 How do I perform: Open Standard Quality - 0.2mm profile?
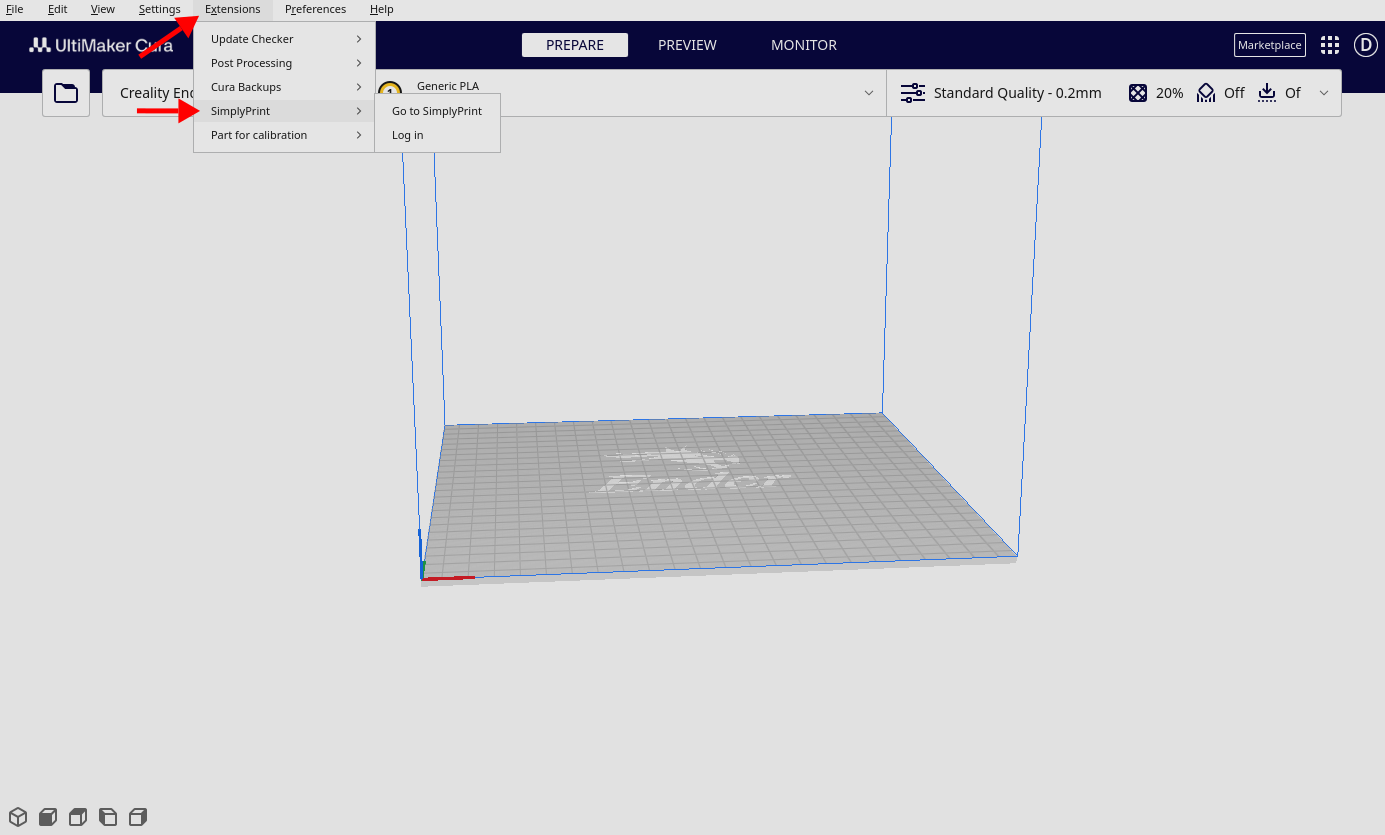pos(1017,93)
